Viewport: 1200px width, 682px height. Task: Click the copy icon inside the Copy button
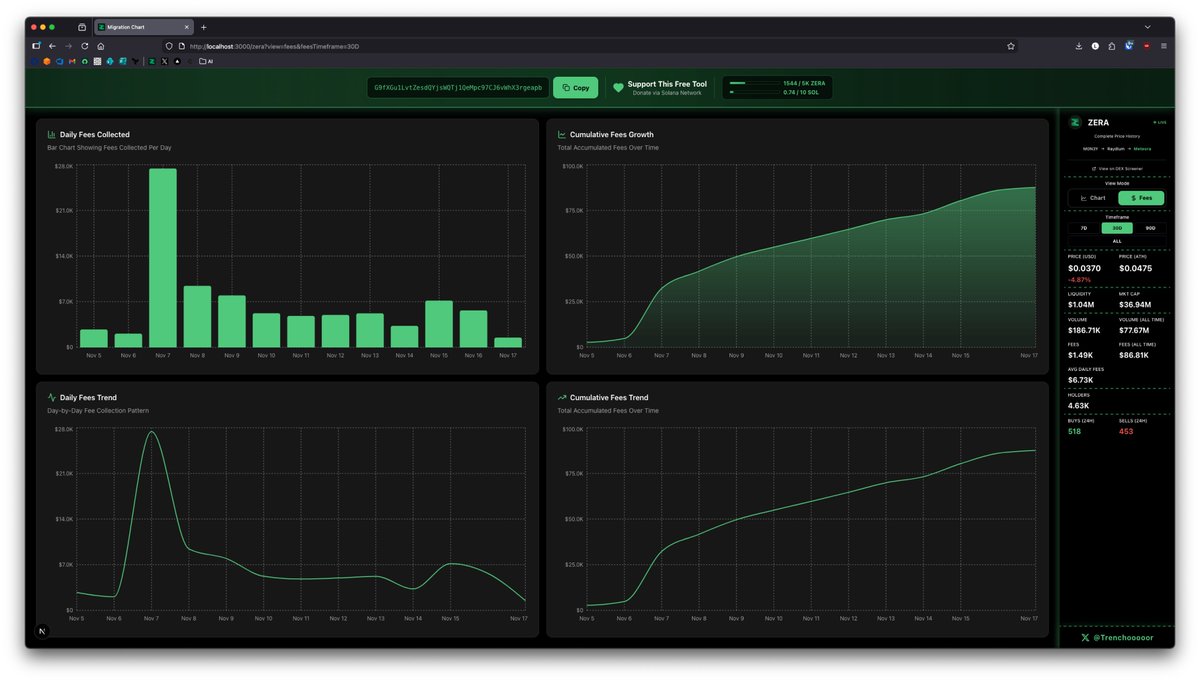coord(566,87)
